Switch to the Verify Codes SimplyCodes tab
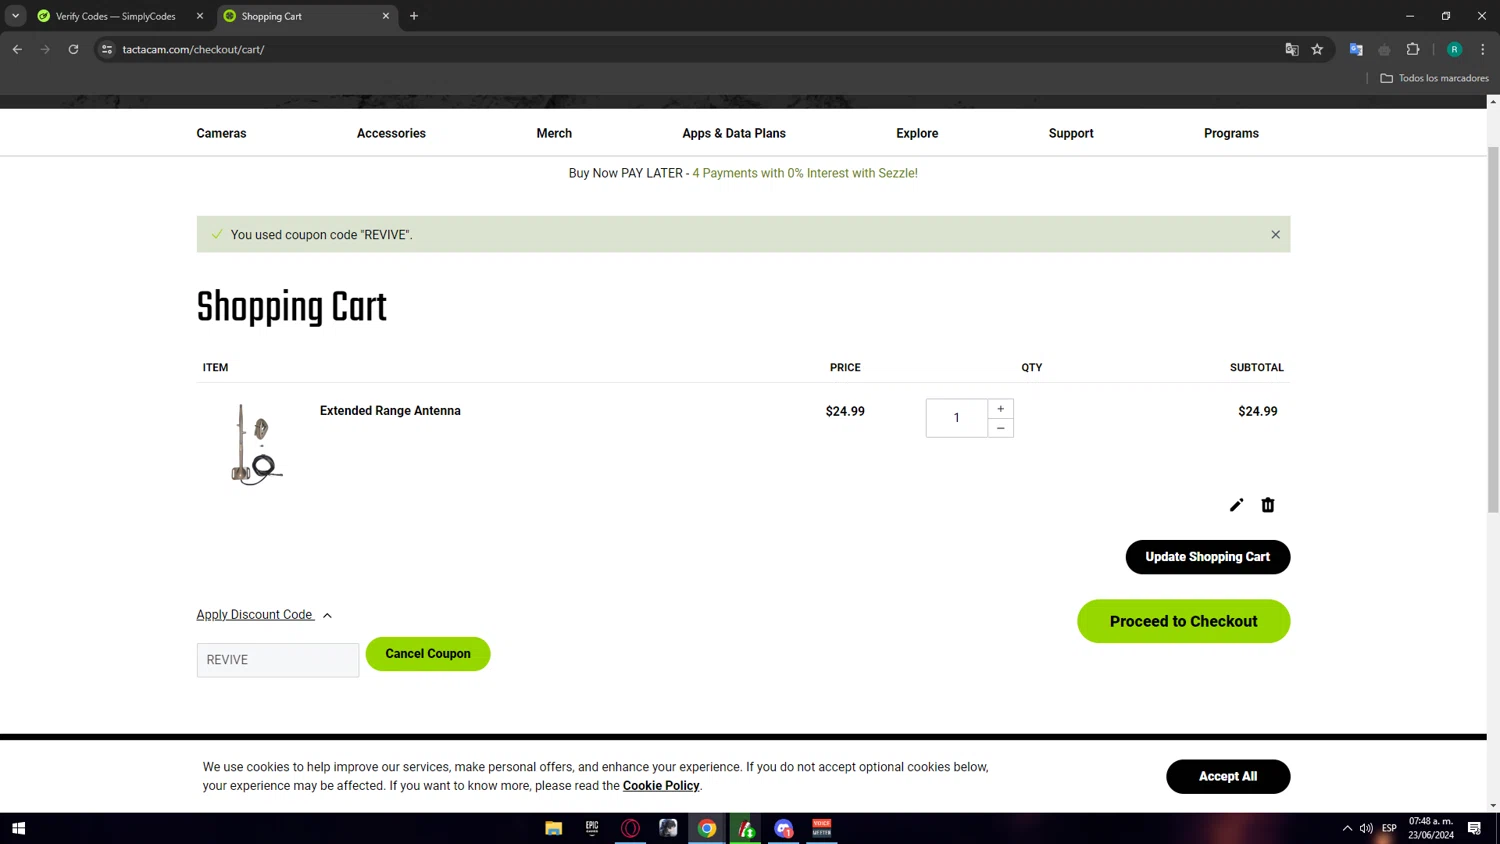This screenshot has width=1500, height=844. pos(115,16)
